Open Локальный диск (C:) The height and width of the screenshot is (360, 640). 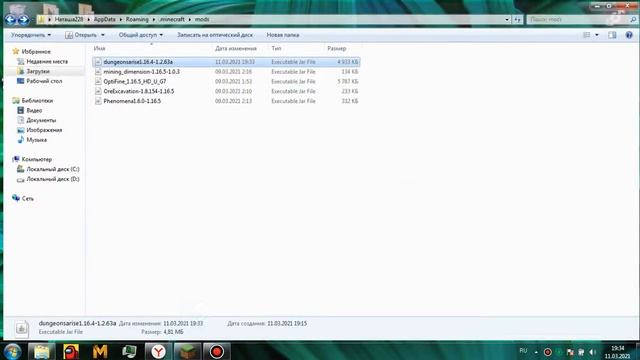(x=53, y=169)
